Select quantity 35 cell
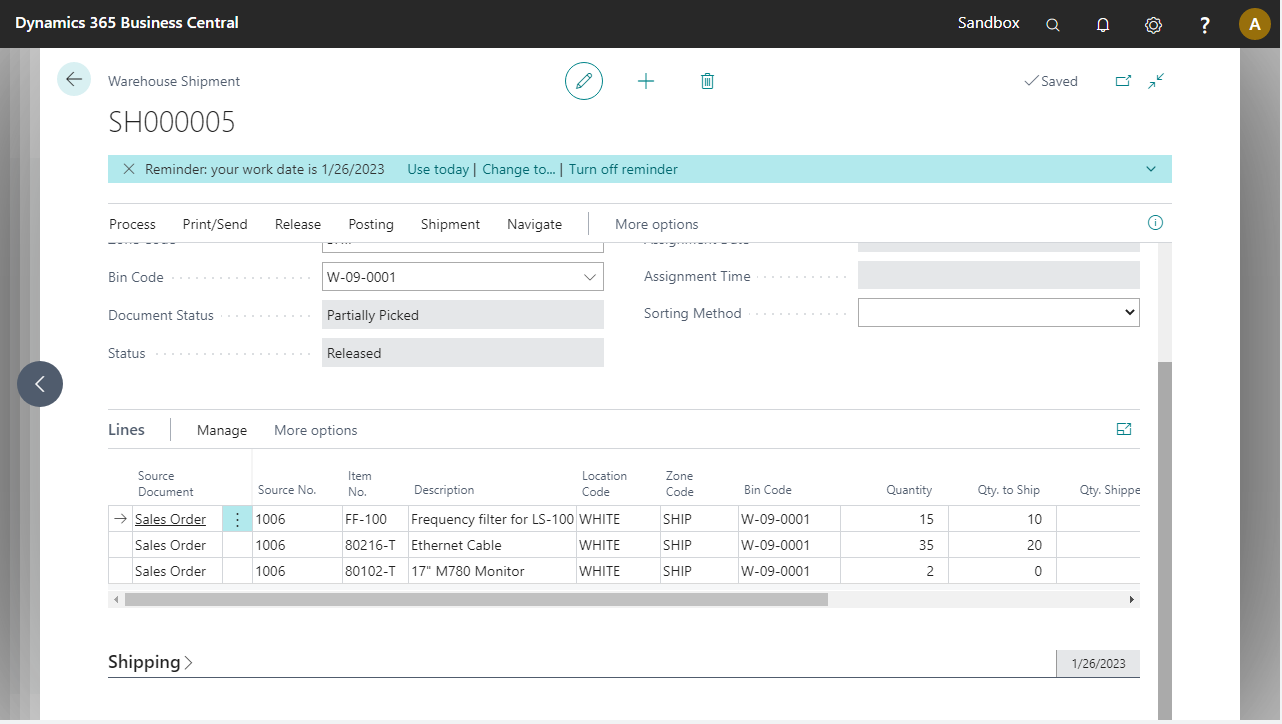 coord(894,545)
